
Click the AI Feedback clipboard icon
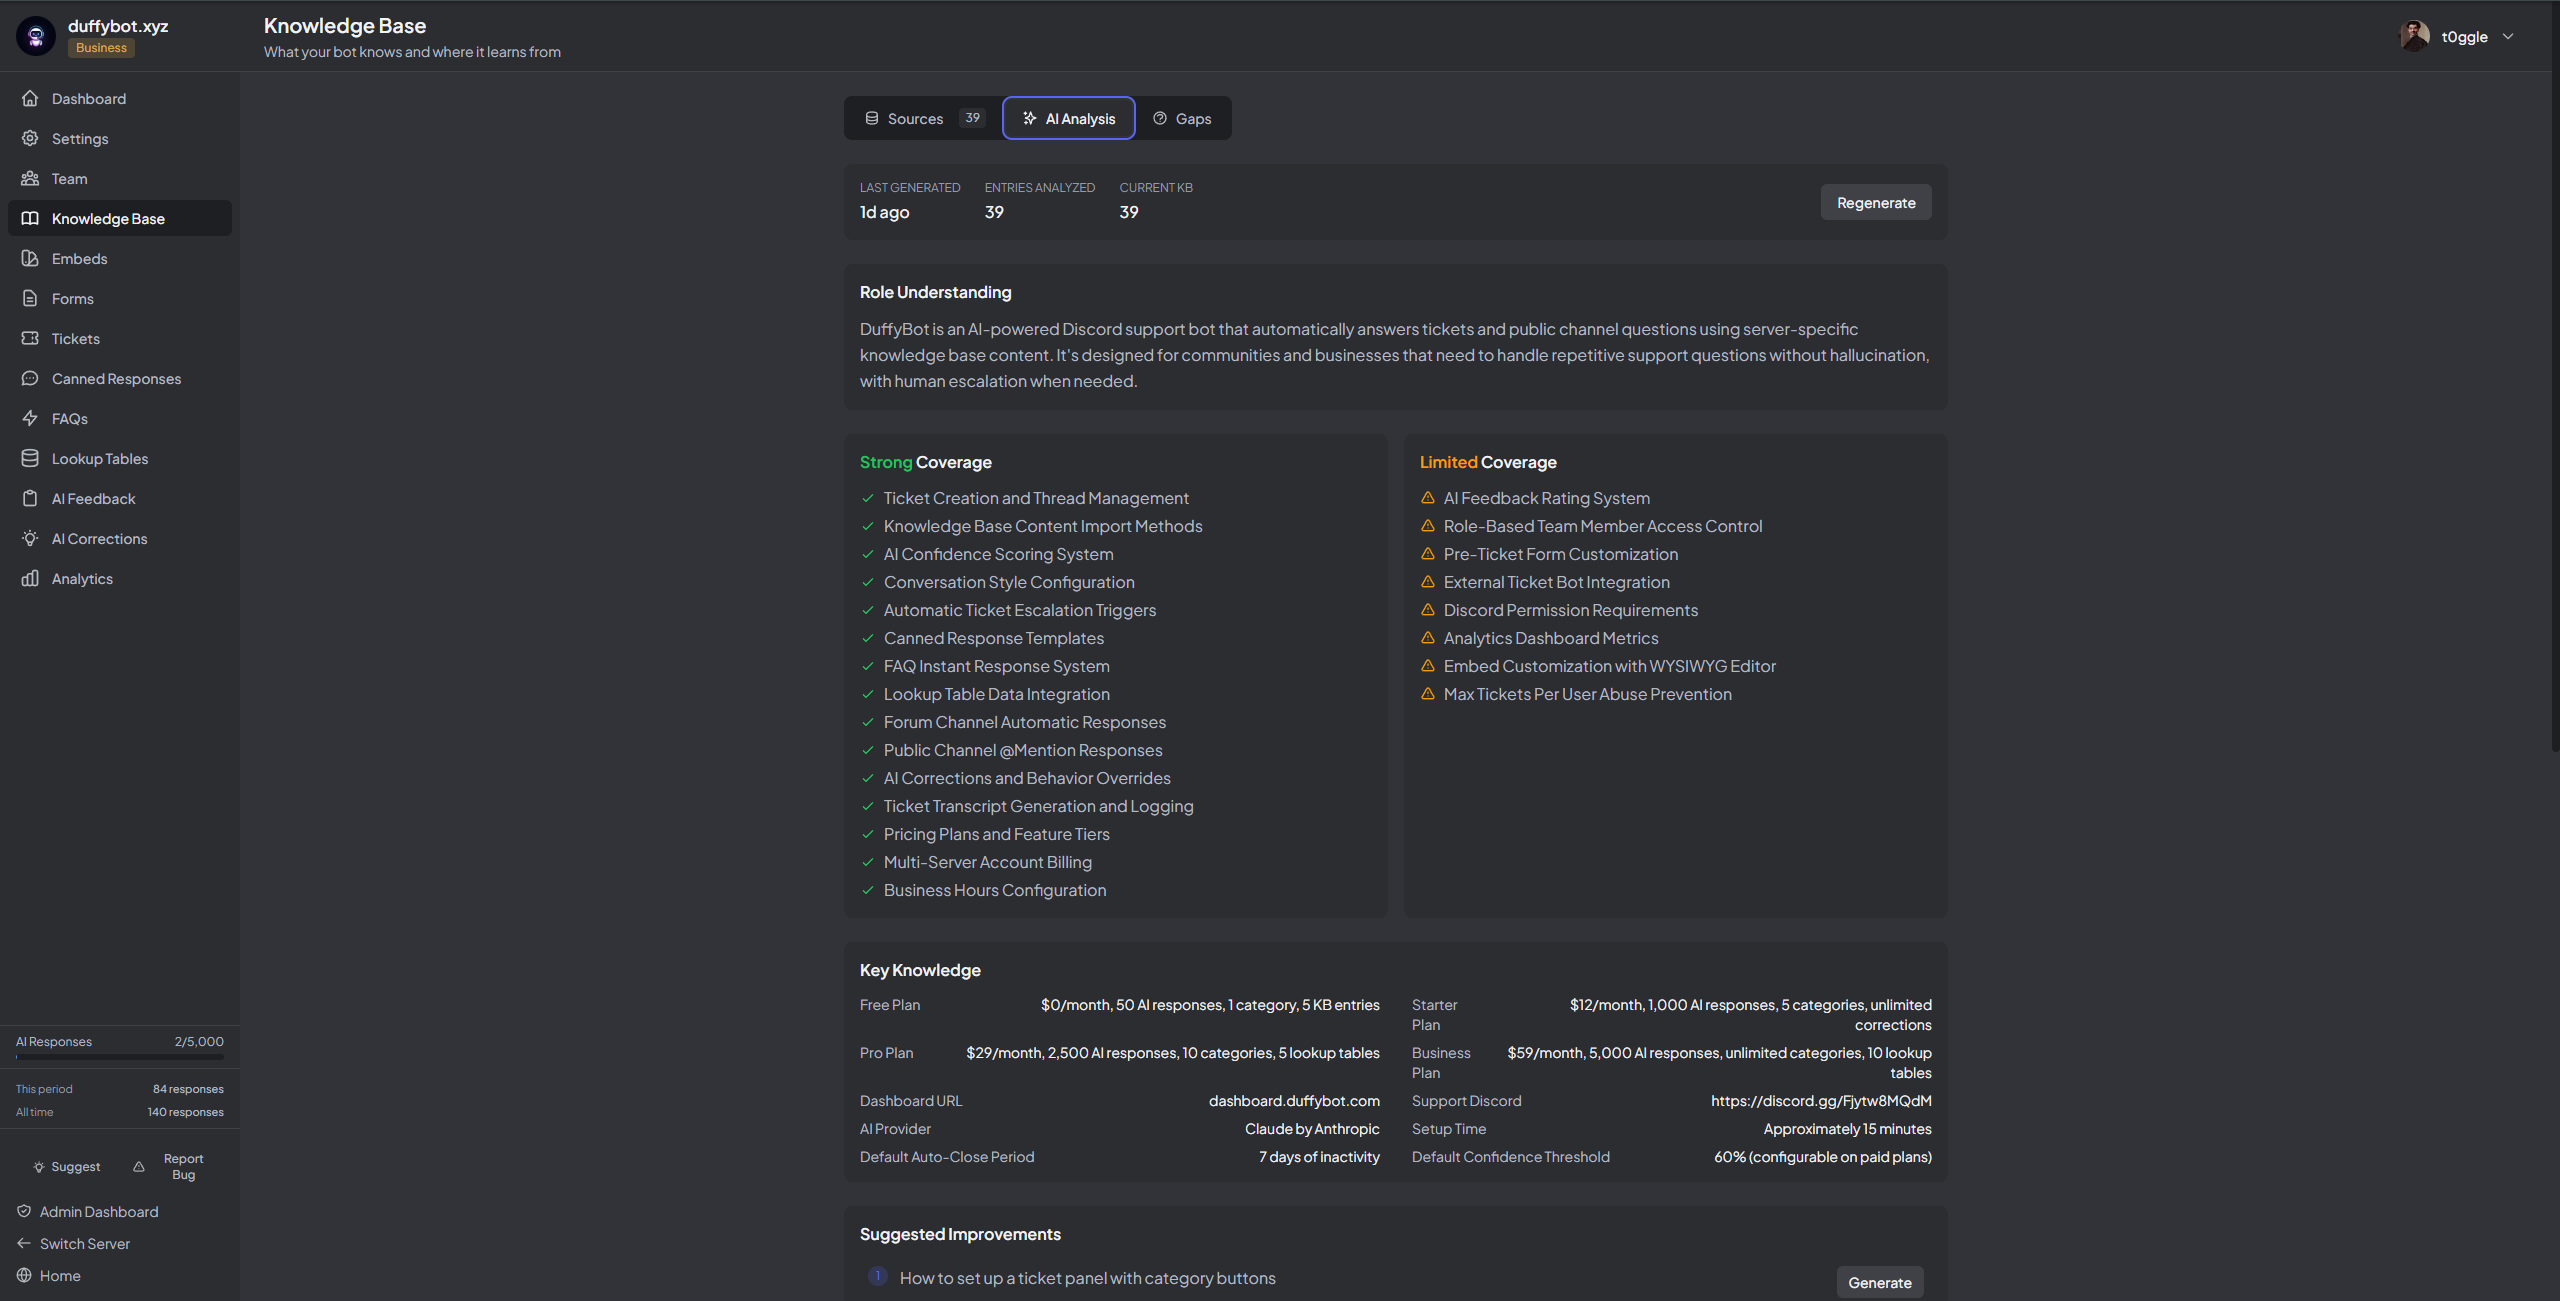pos(30,498)
